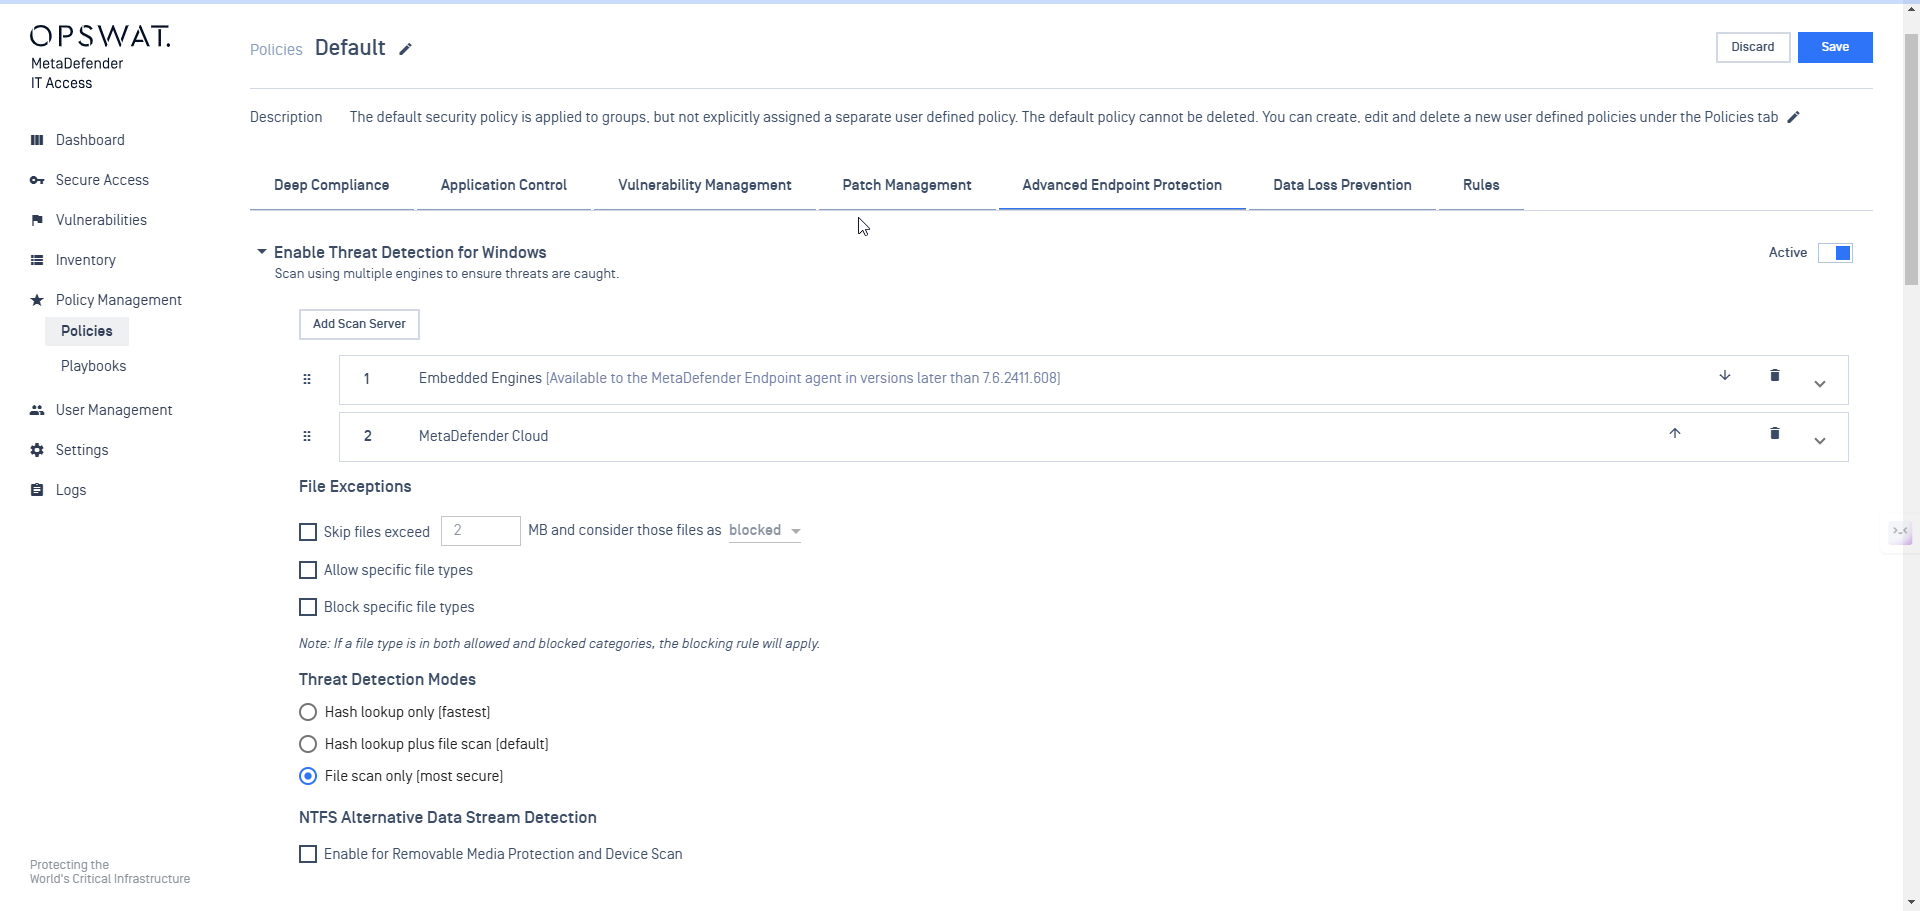The image size is (1920, 911).
Task: Click the Policy Management star icon
Action: [x=37, y=300]
